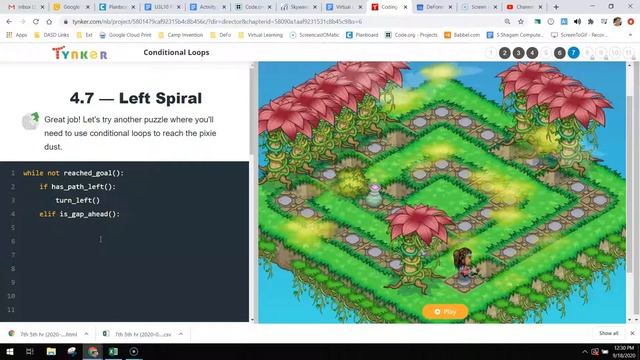
Task: Go to level 3 in the progress bar
Action: tap(518, 53)
